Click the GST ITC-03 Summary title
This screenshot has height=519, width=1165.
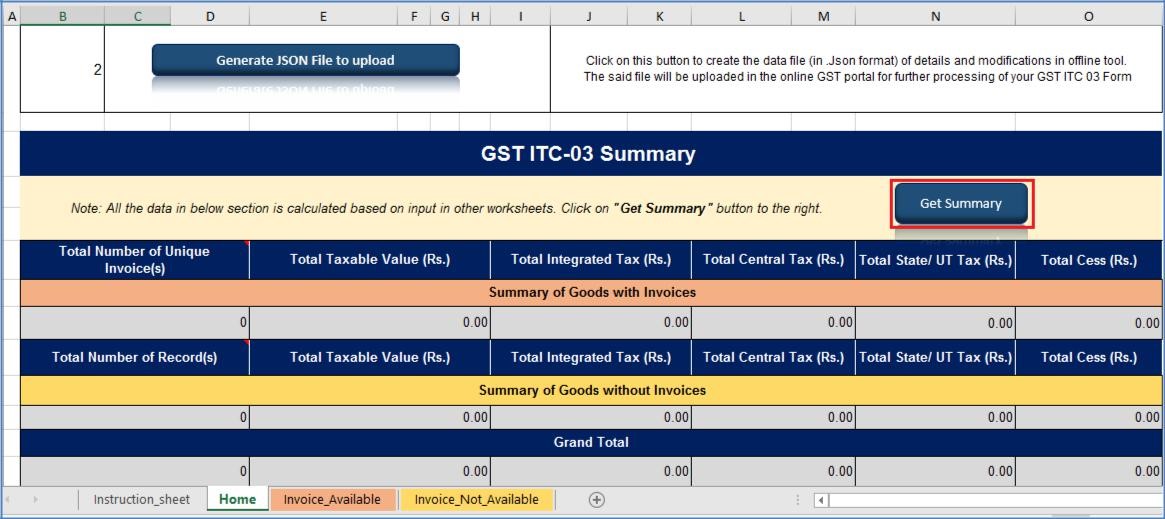(x=588, y=154)
